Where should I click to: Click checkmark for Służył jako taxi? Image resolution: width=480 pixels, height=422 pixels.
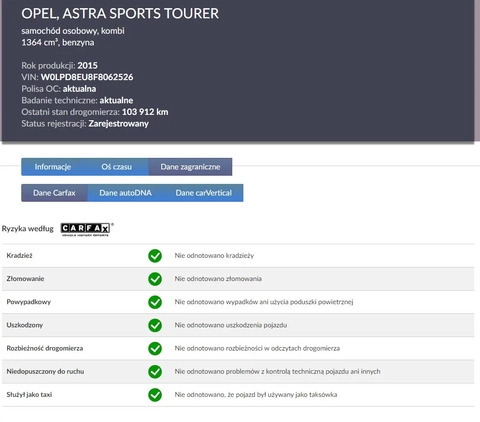155,395
